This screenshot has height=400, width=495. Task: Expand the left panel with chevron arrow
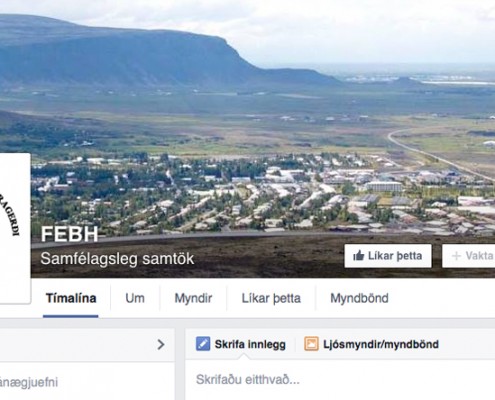point(161,344)
